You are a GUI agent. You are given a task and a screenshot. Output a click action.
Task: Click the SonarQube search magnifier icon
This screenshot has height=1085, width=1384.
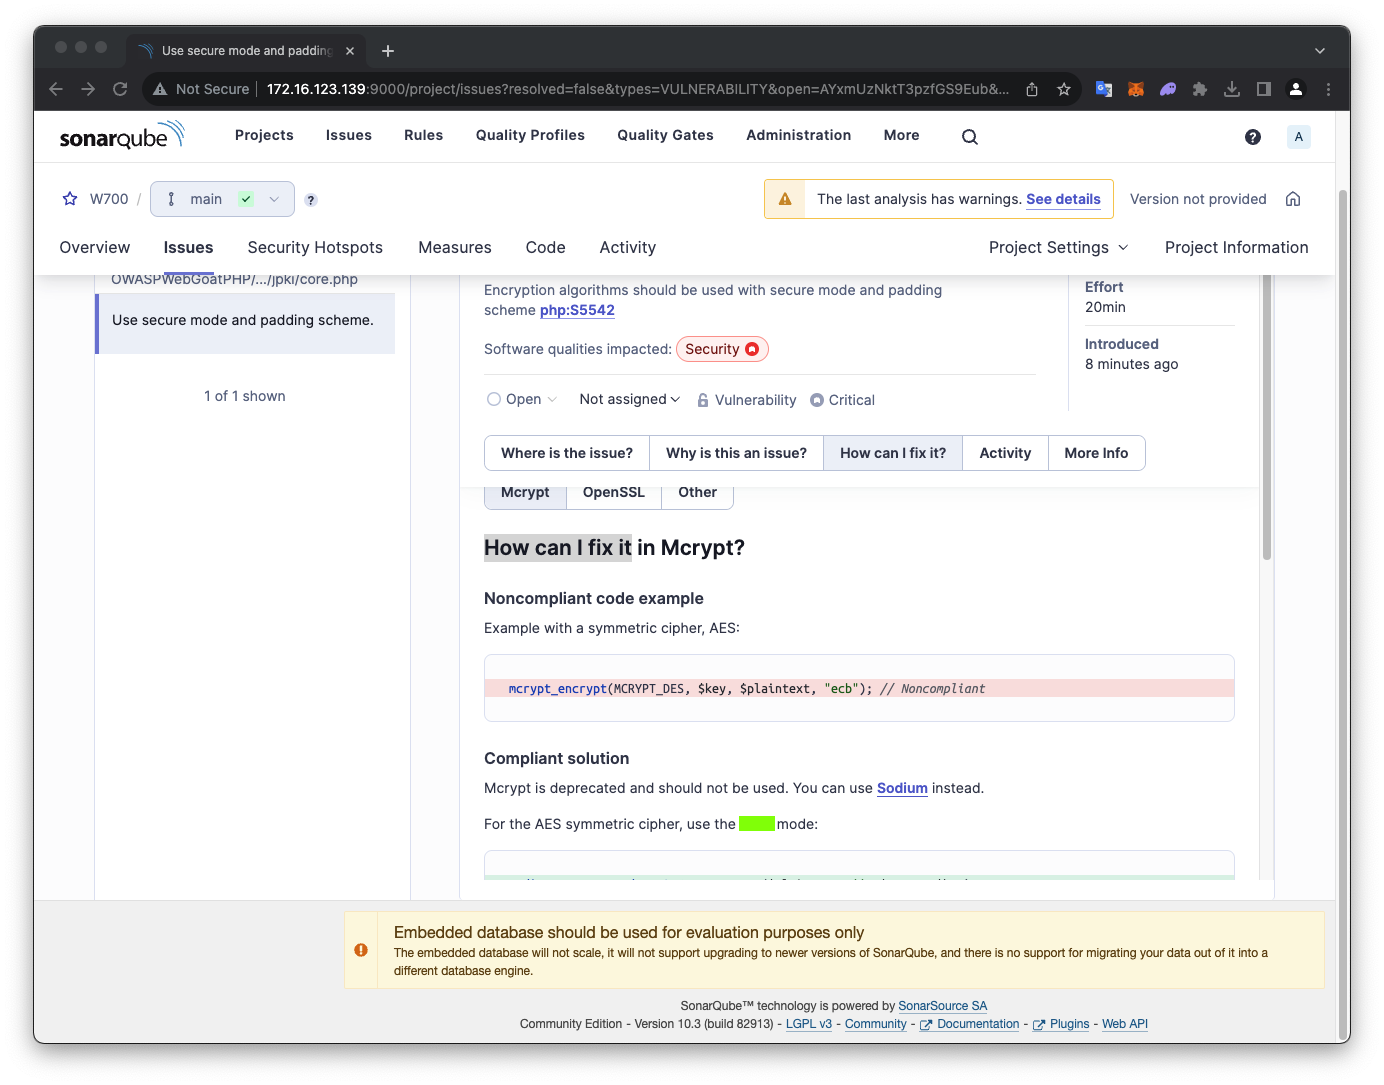pos(969,137)
